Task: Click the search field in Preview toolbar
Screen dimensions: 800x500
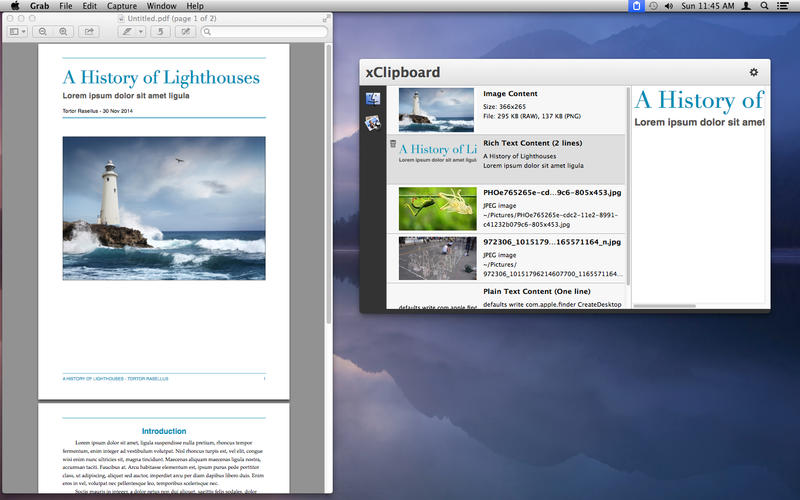Action: click(x=265, y=32)
